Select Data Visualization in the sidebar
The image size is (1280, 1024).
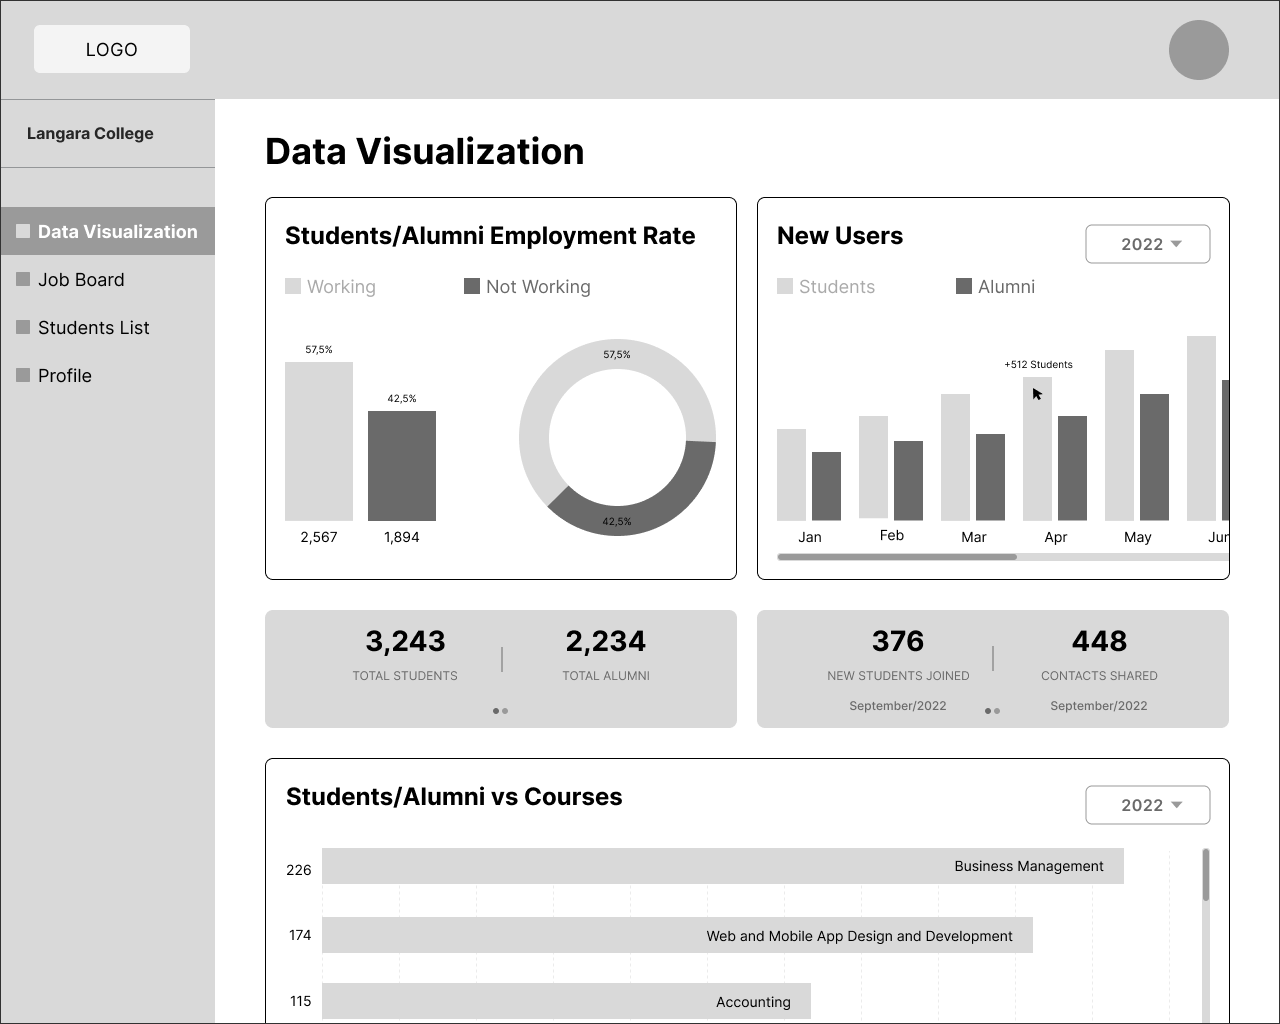108,231
